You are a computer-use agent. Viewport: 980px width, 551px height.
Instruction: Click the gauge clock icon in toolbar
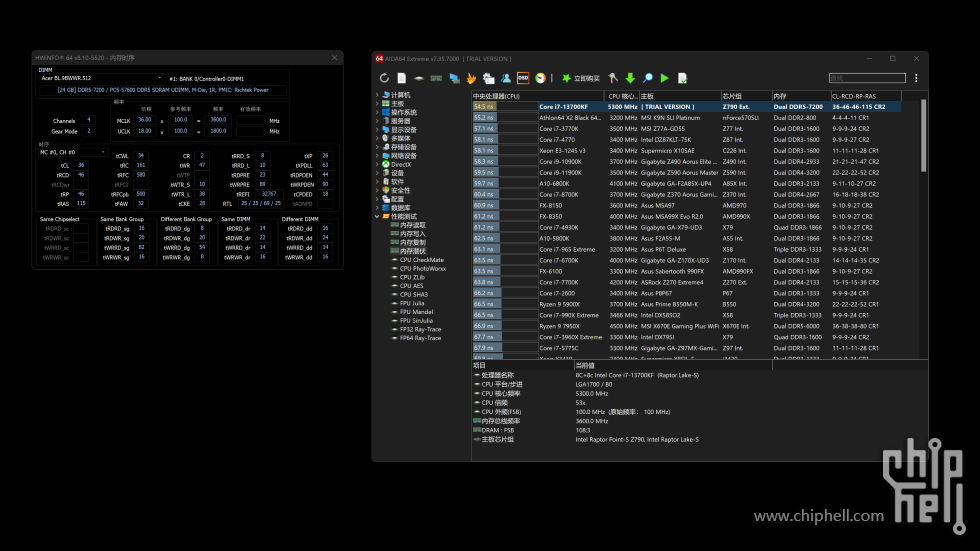(540, 78)
